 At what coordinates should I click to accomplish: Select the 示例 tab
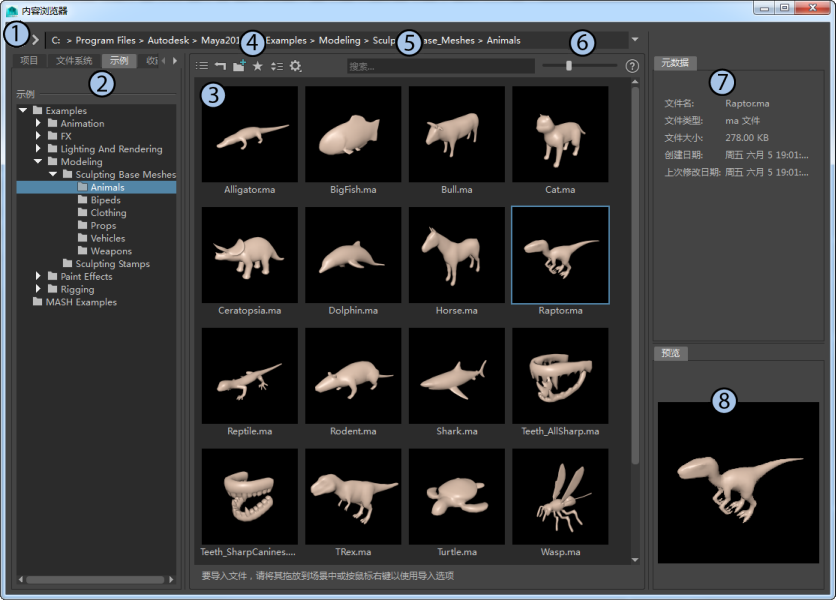click(x=119, y=60)
